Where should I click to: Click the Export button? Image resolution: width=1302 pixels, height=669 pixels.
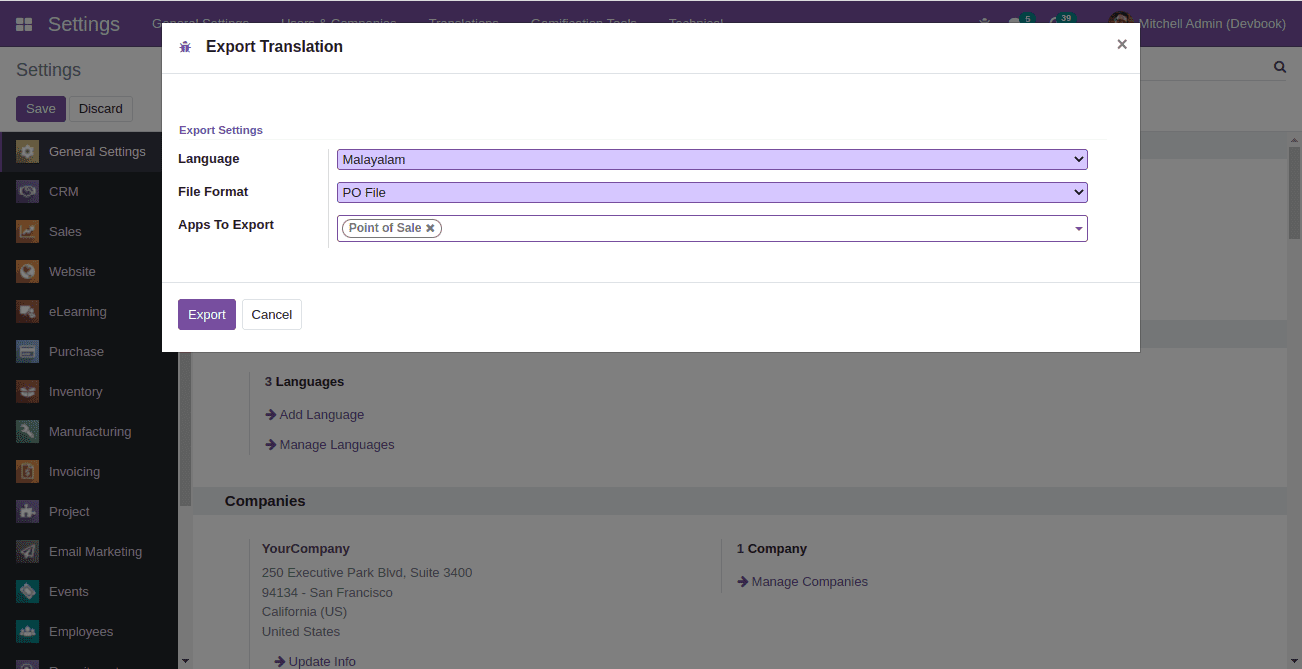(x=207, y=314)
